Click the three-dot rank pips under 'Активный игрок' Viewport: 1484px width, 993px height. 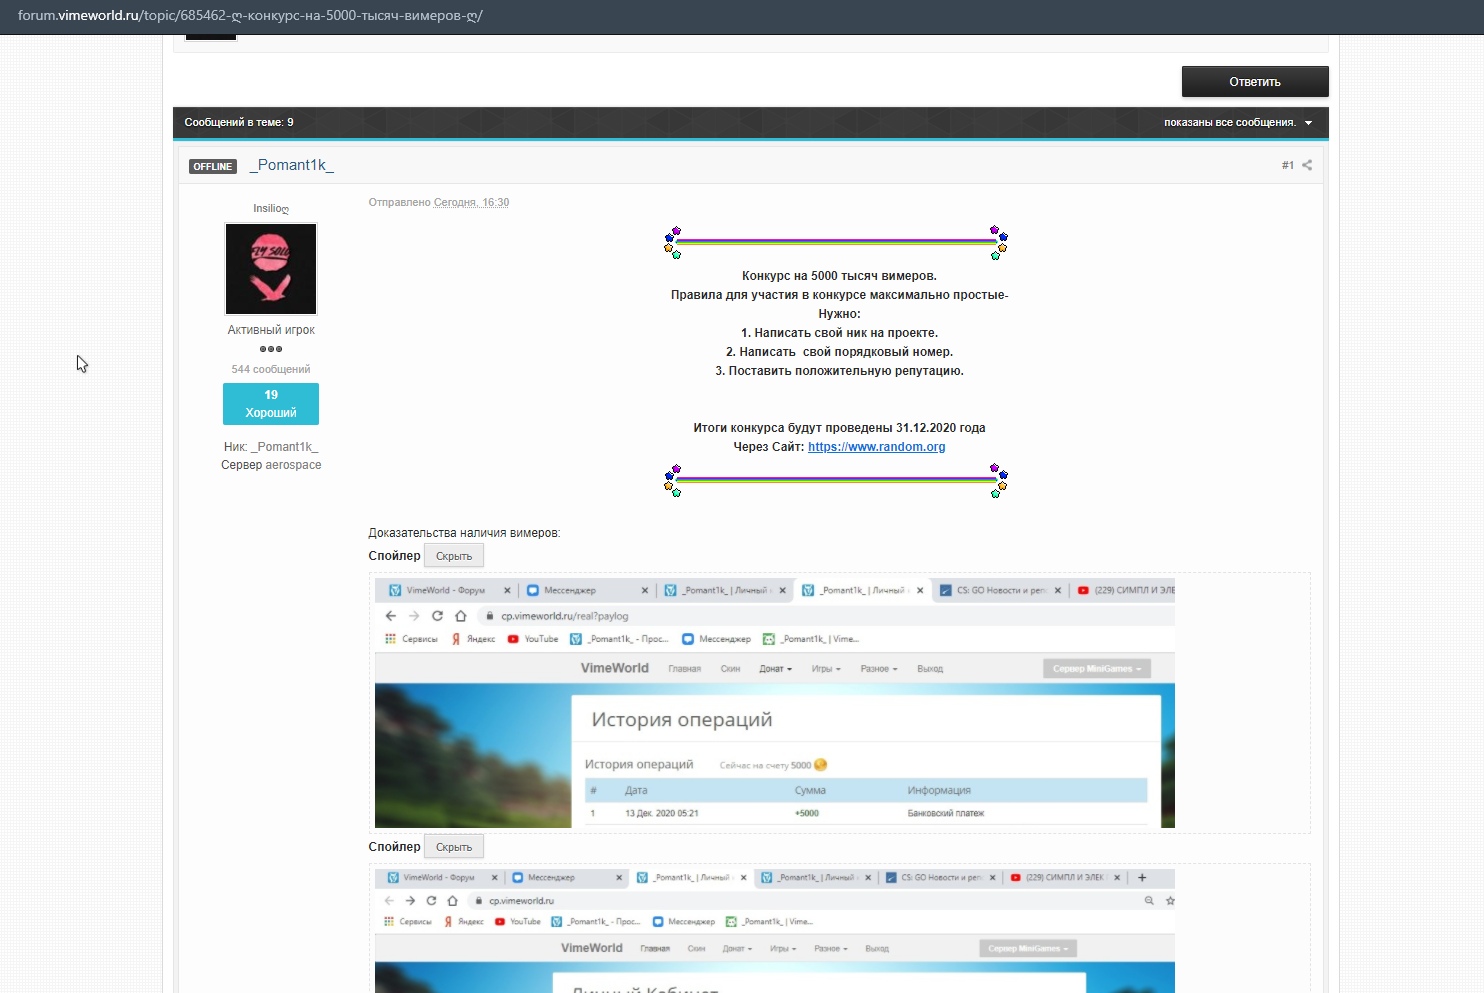(x=271, y=349)
